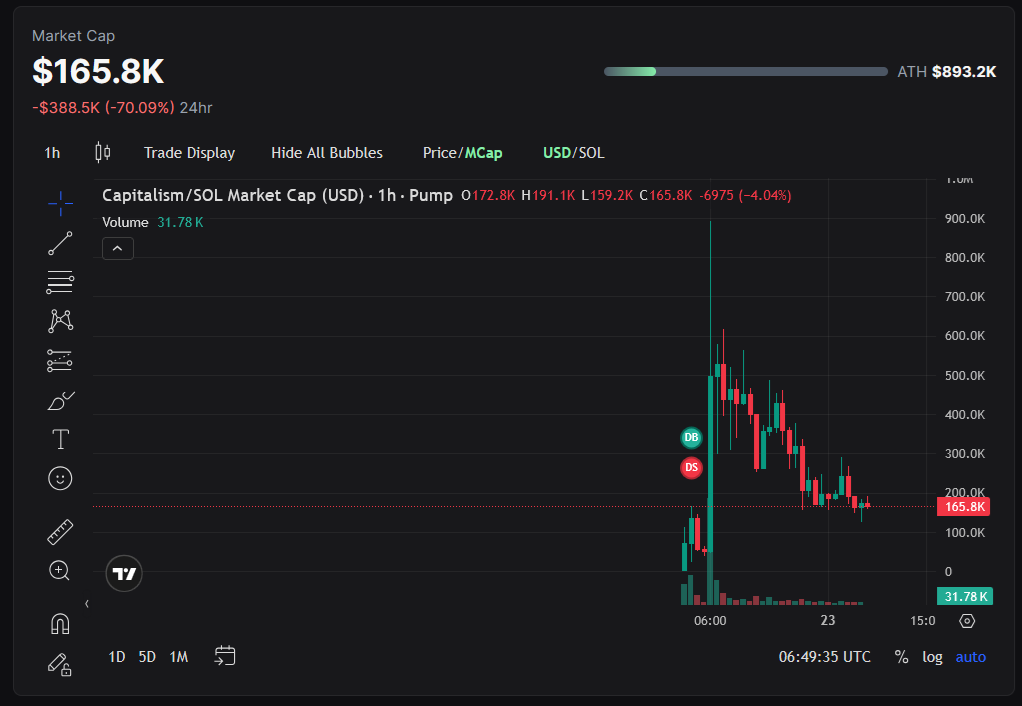
Task: Click the TradingView logo
Action: tap(124, 574)
